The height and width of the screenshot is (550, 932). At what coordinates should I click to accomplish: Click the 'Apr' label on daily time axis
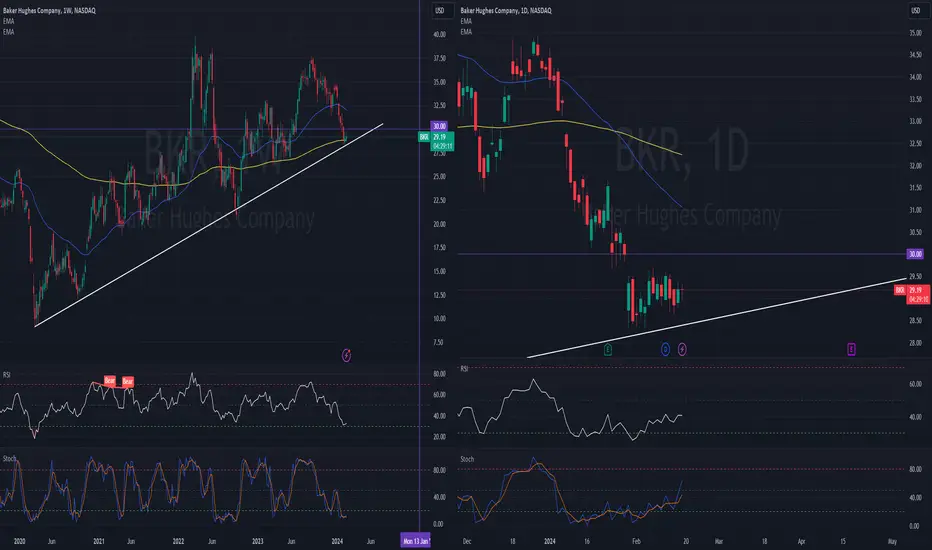coord(801,542)
